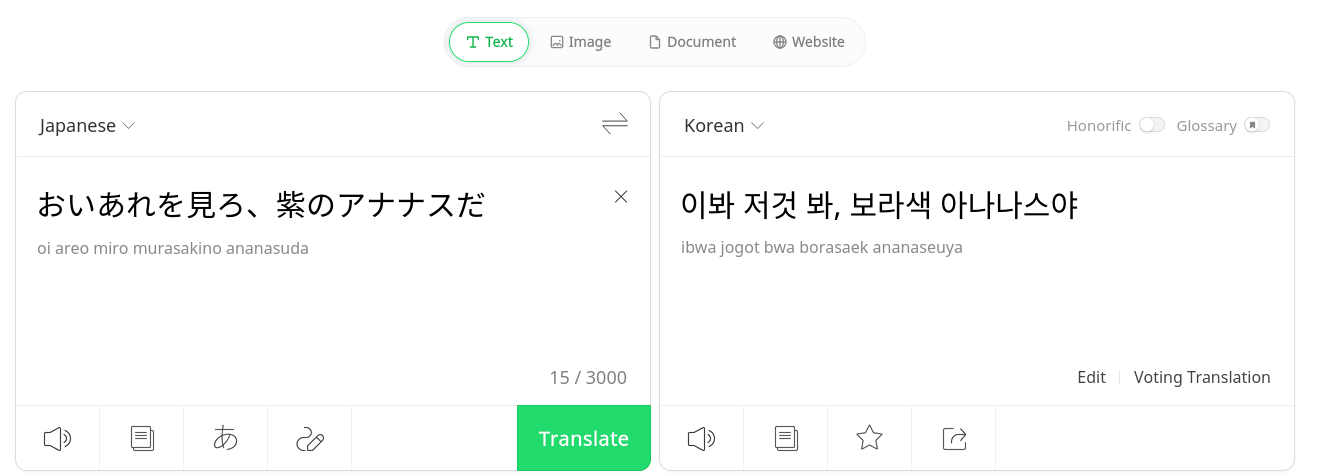Click the green Translate button
The height and width of the screenshot is (476, 1323).
(x=584, y=438)
